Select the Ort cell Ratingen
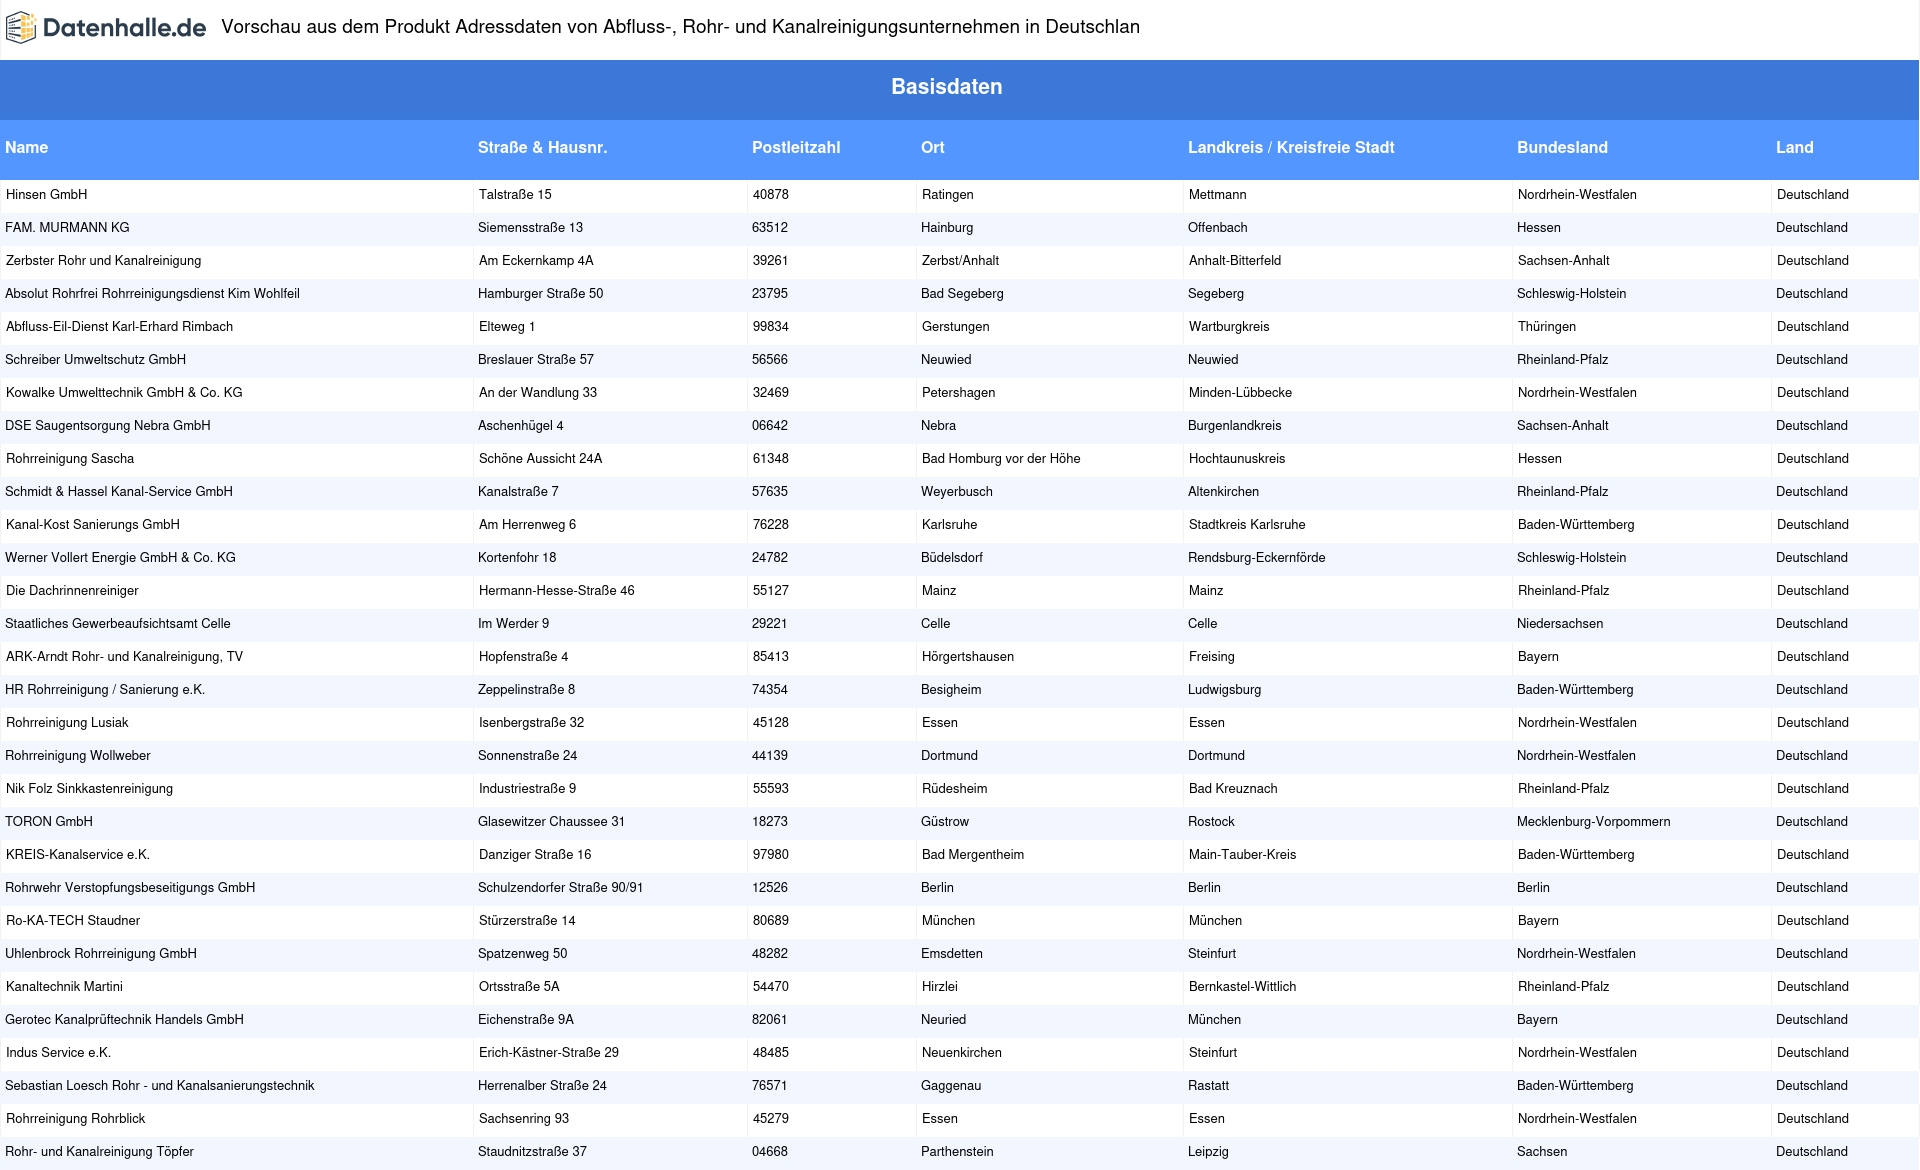The width and height of the screenshot is (1920, 1170). 948,194
